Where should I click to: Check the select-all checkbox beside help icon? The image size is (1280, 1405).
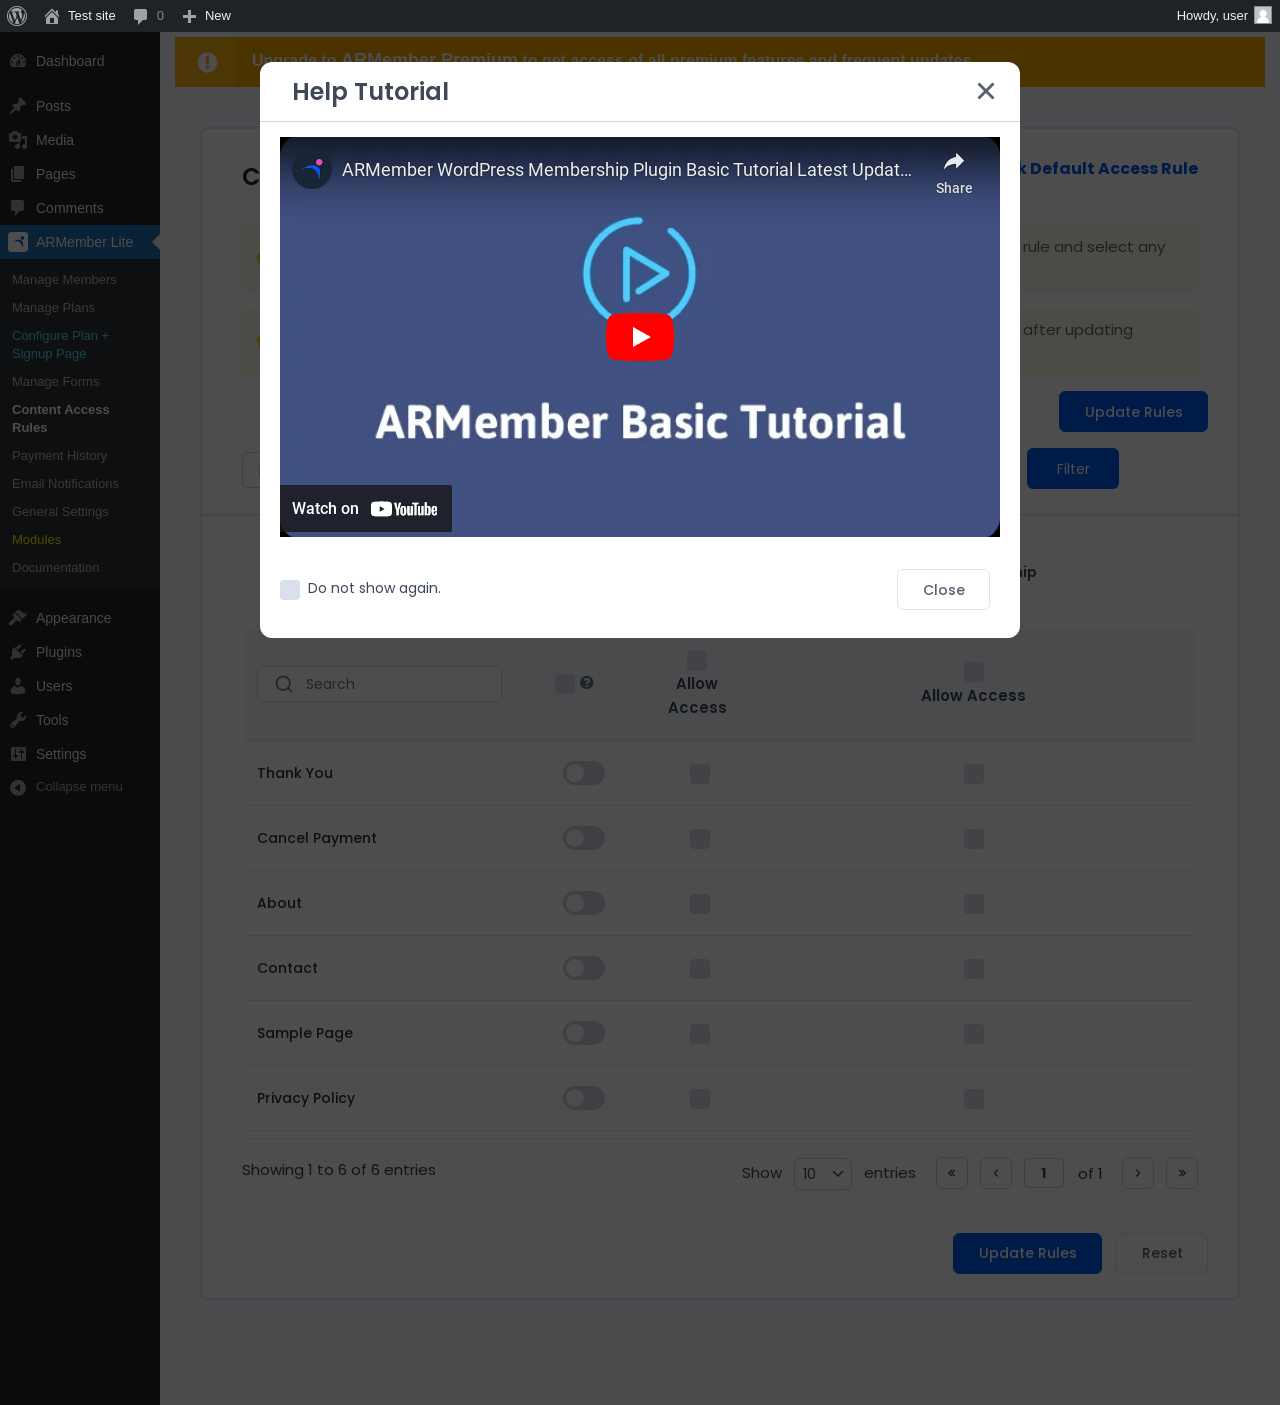[x=565, y=684]
